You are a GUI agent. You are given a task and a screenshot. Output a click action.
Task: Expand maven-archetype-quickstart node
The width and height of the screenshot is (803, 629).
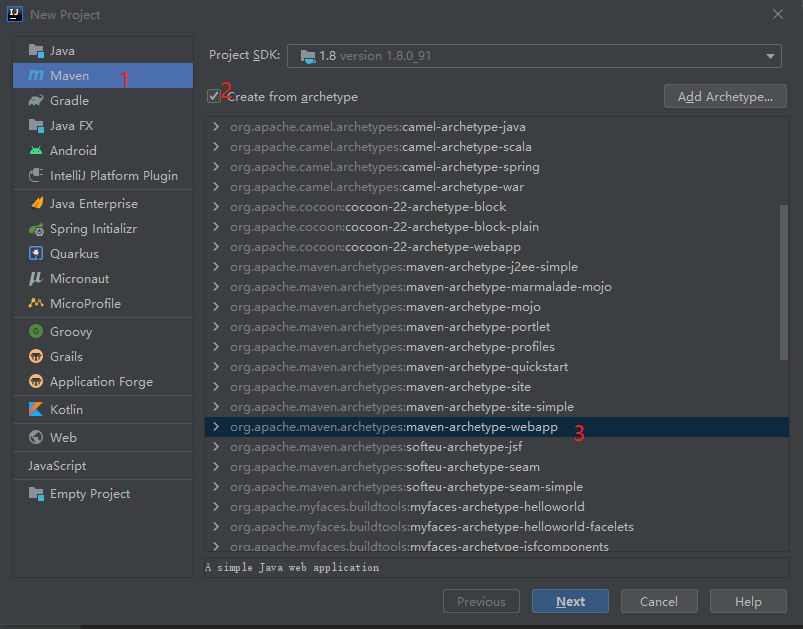coord(216,367)
